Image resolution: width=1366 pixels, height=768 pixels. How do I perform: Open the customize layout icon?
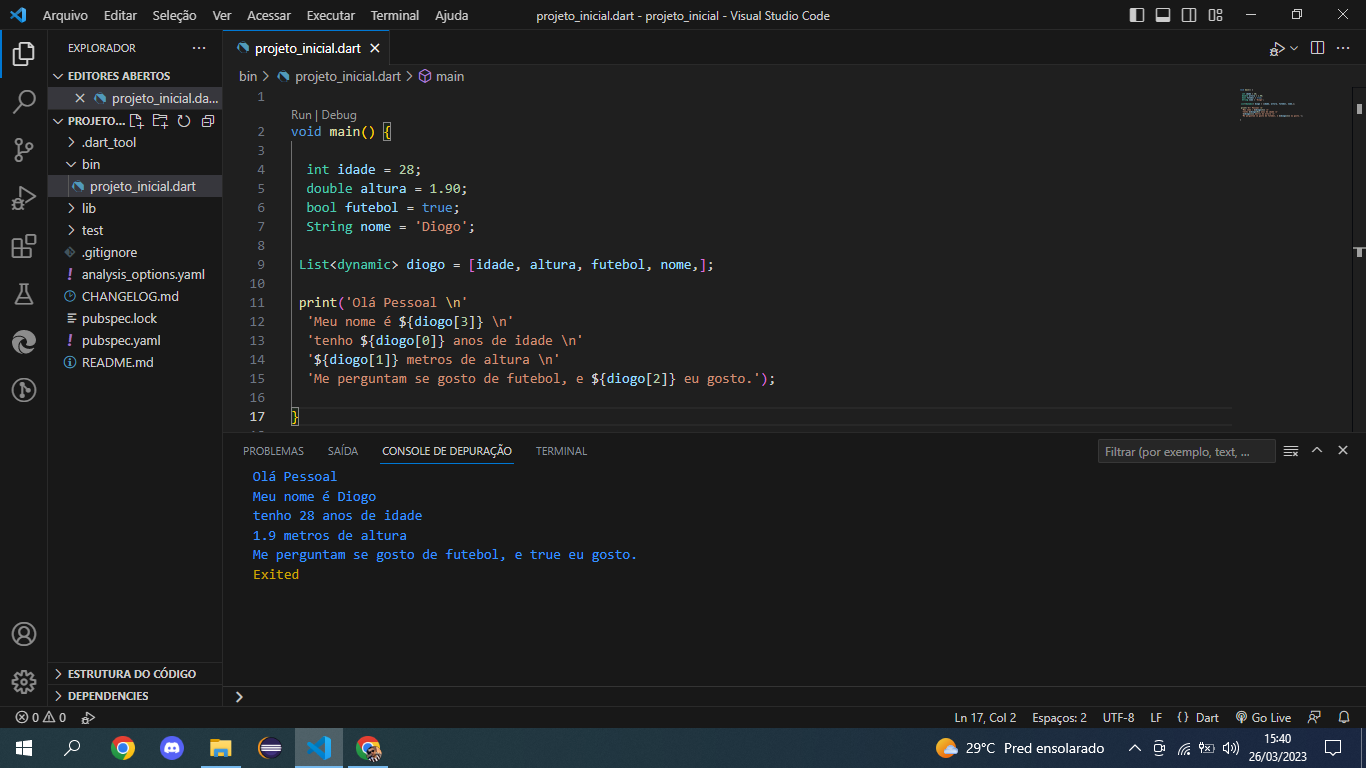coord(1215,15)
